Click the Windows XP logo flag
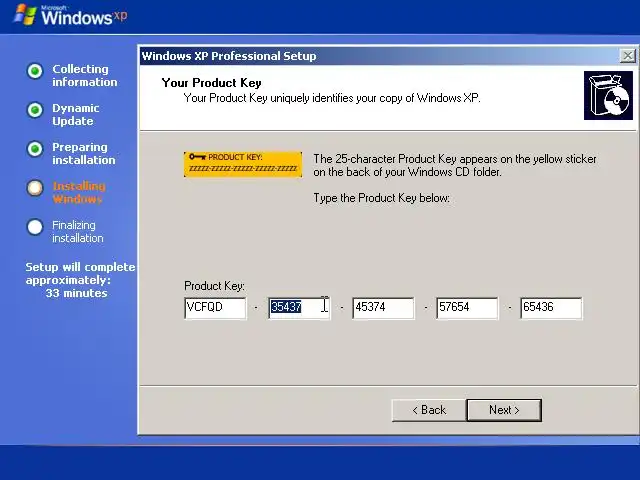 pos(25,16)
